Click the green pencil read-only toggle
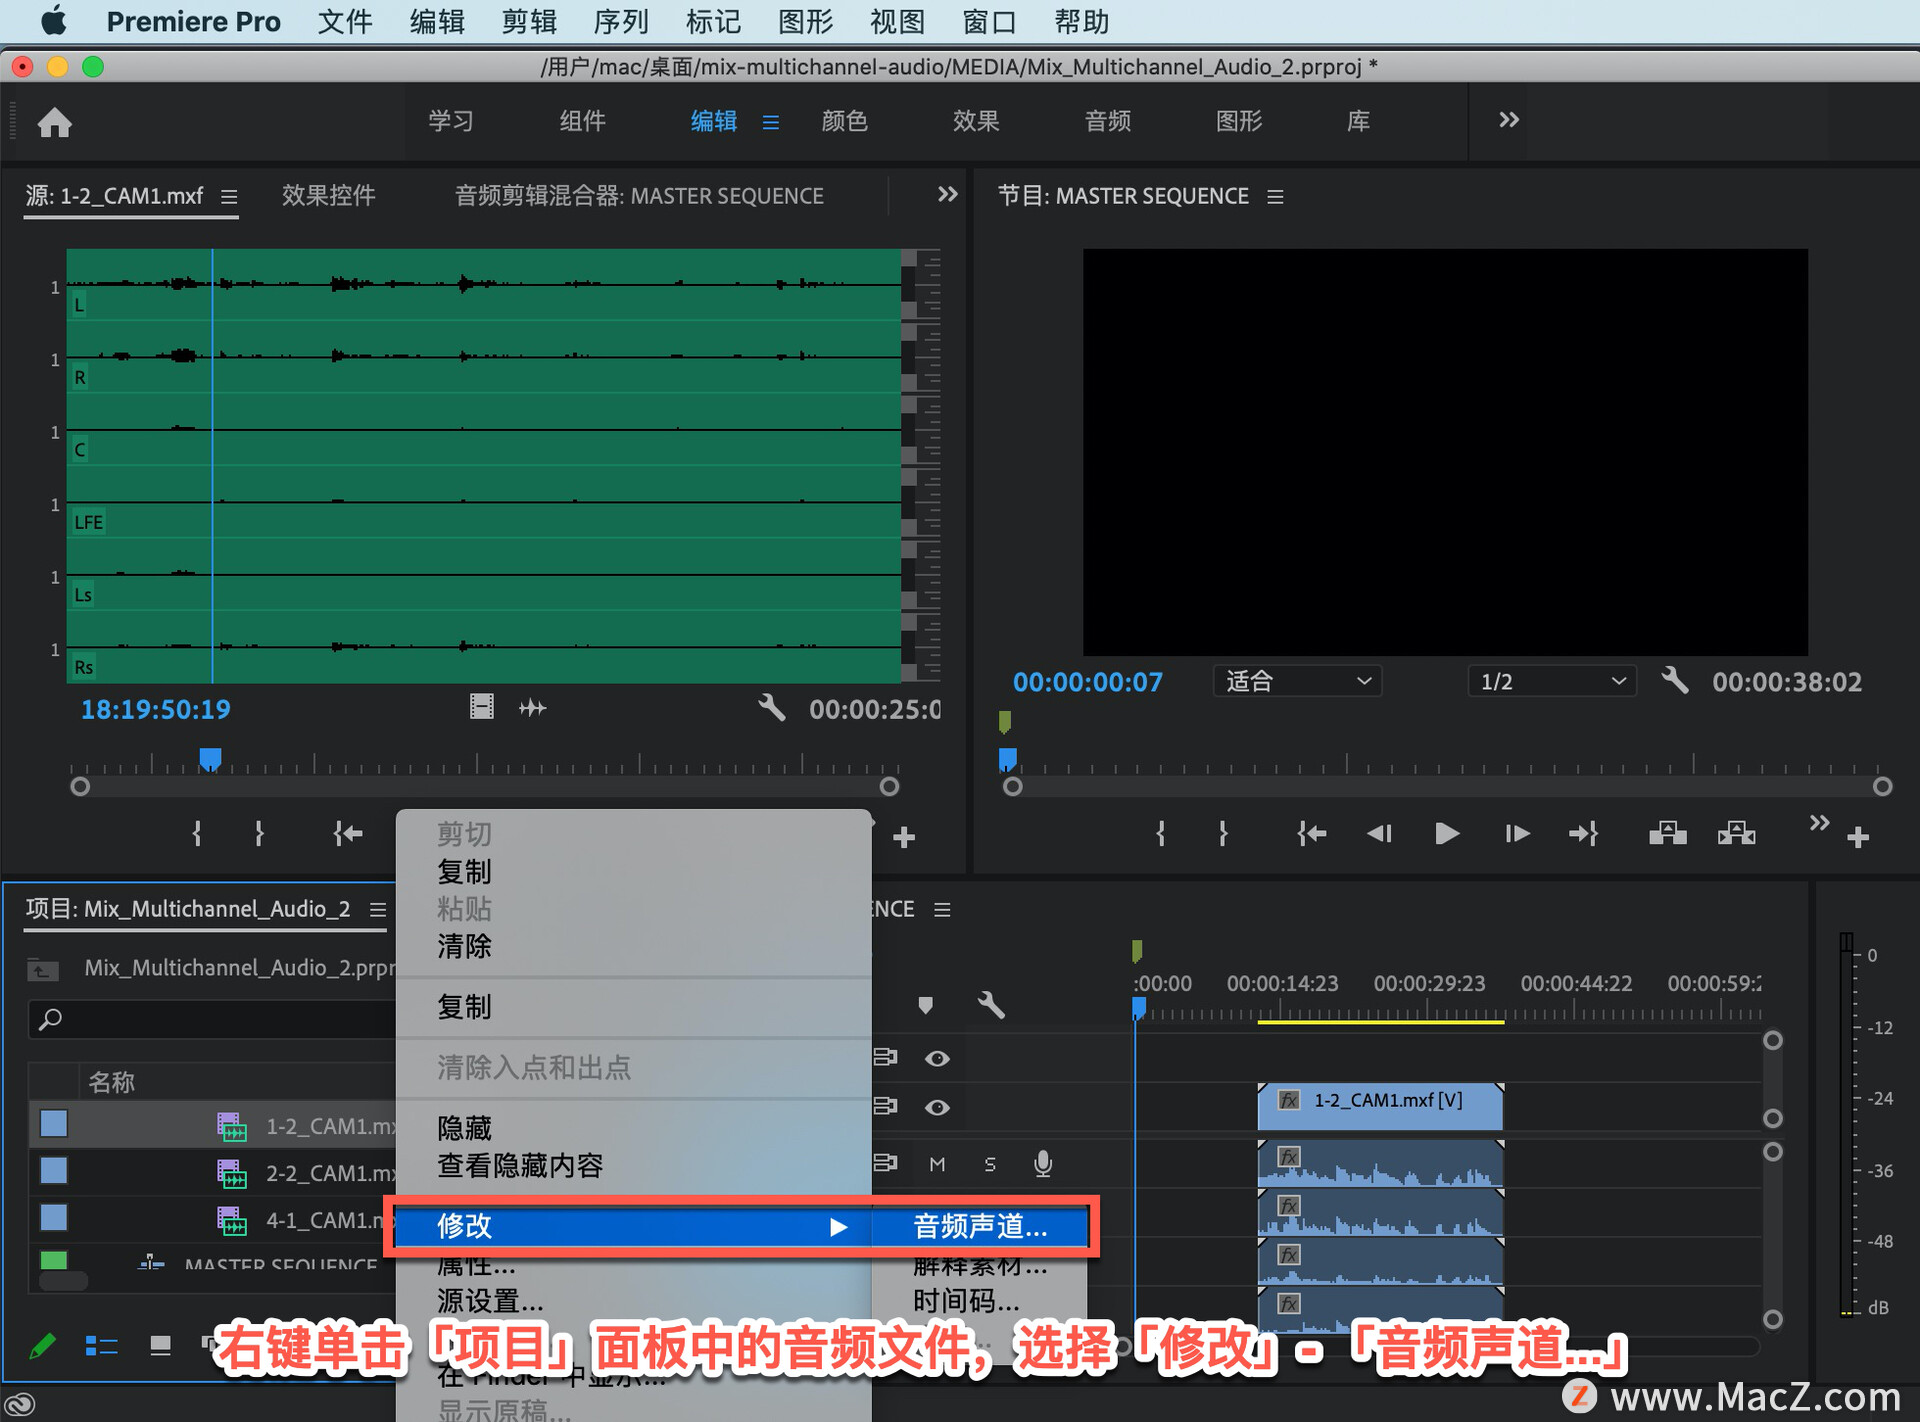The width and height of the screenshot is (1920, 1422). (42, 1346)
